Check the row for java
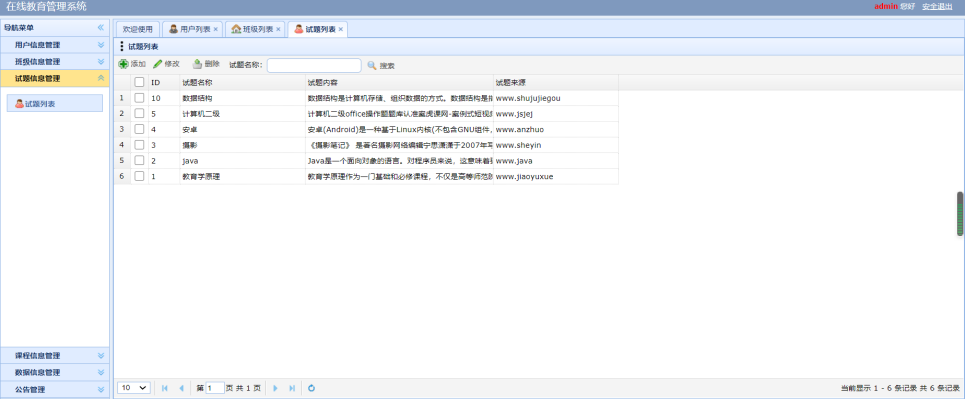 pyautogui.click(x=140, y=161)
